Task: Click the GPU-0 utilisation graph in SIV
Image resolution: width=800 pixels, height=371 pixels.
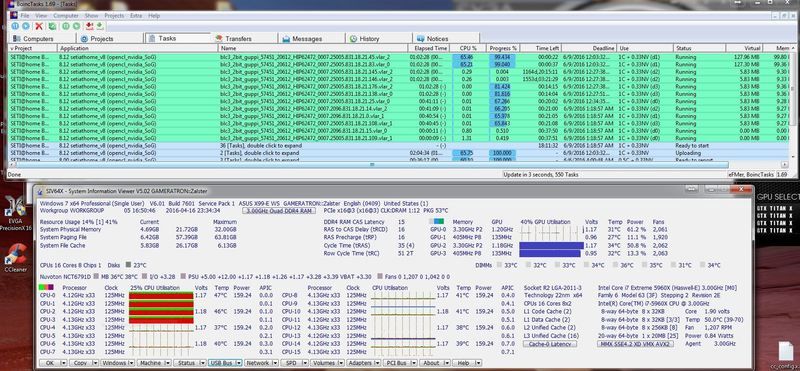Action: tap(551, 230)
